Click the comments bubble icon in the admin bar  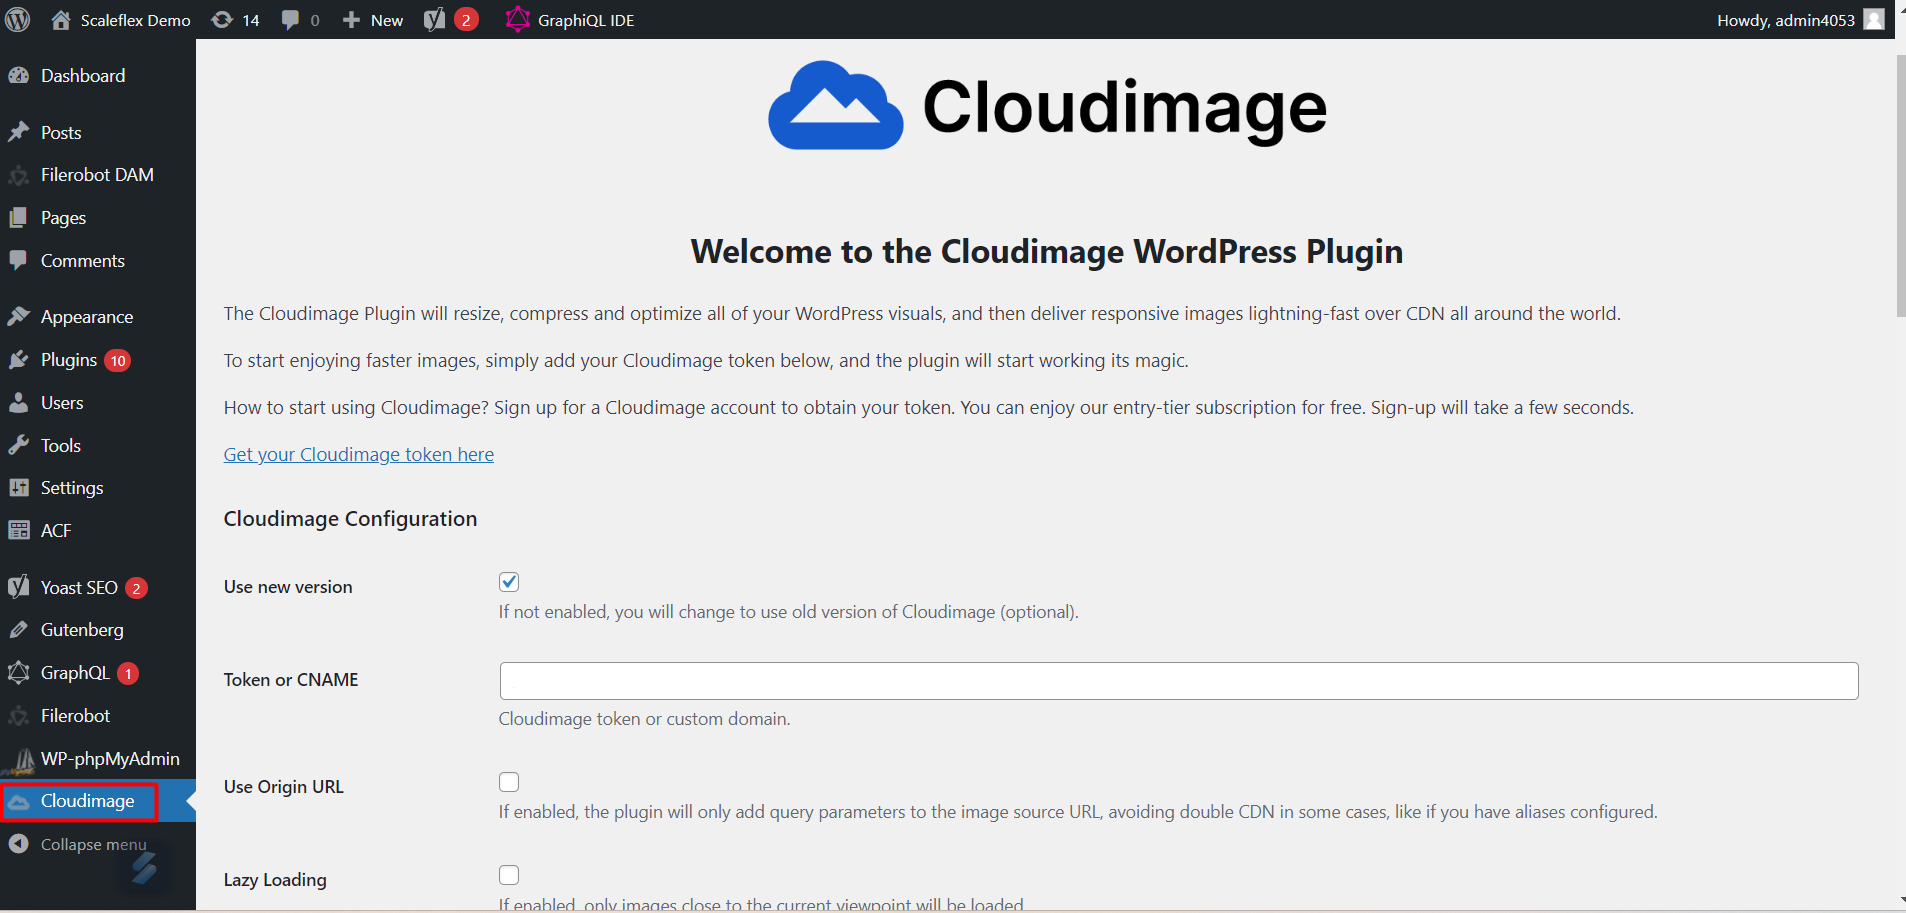point(290,20)
